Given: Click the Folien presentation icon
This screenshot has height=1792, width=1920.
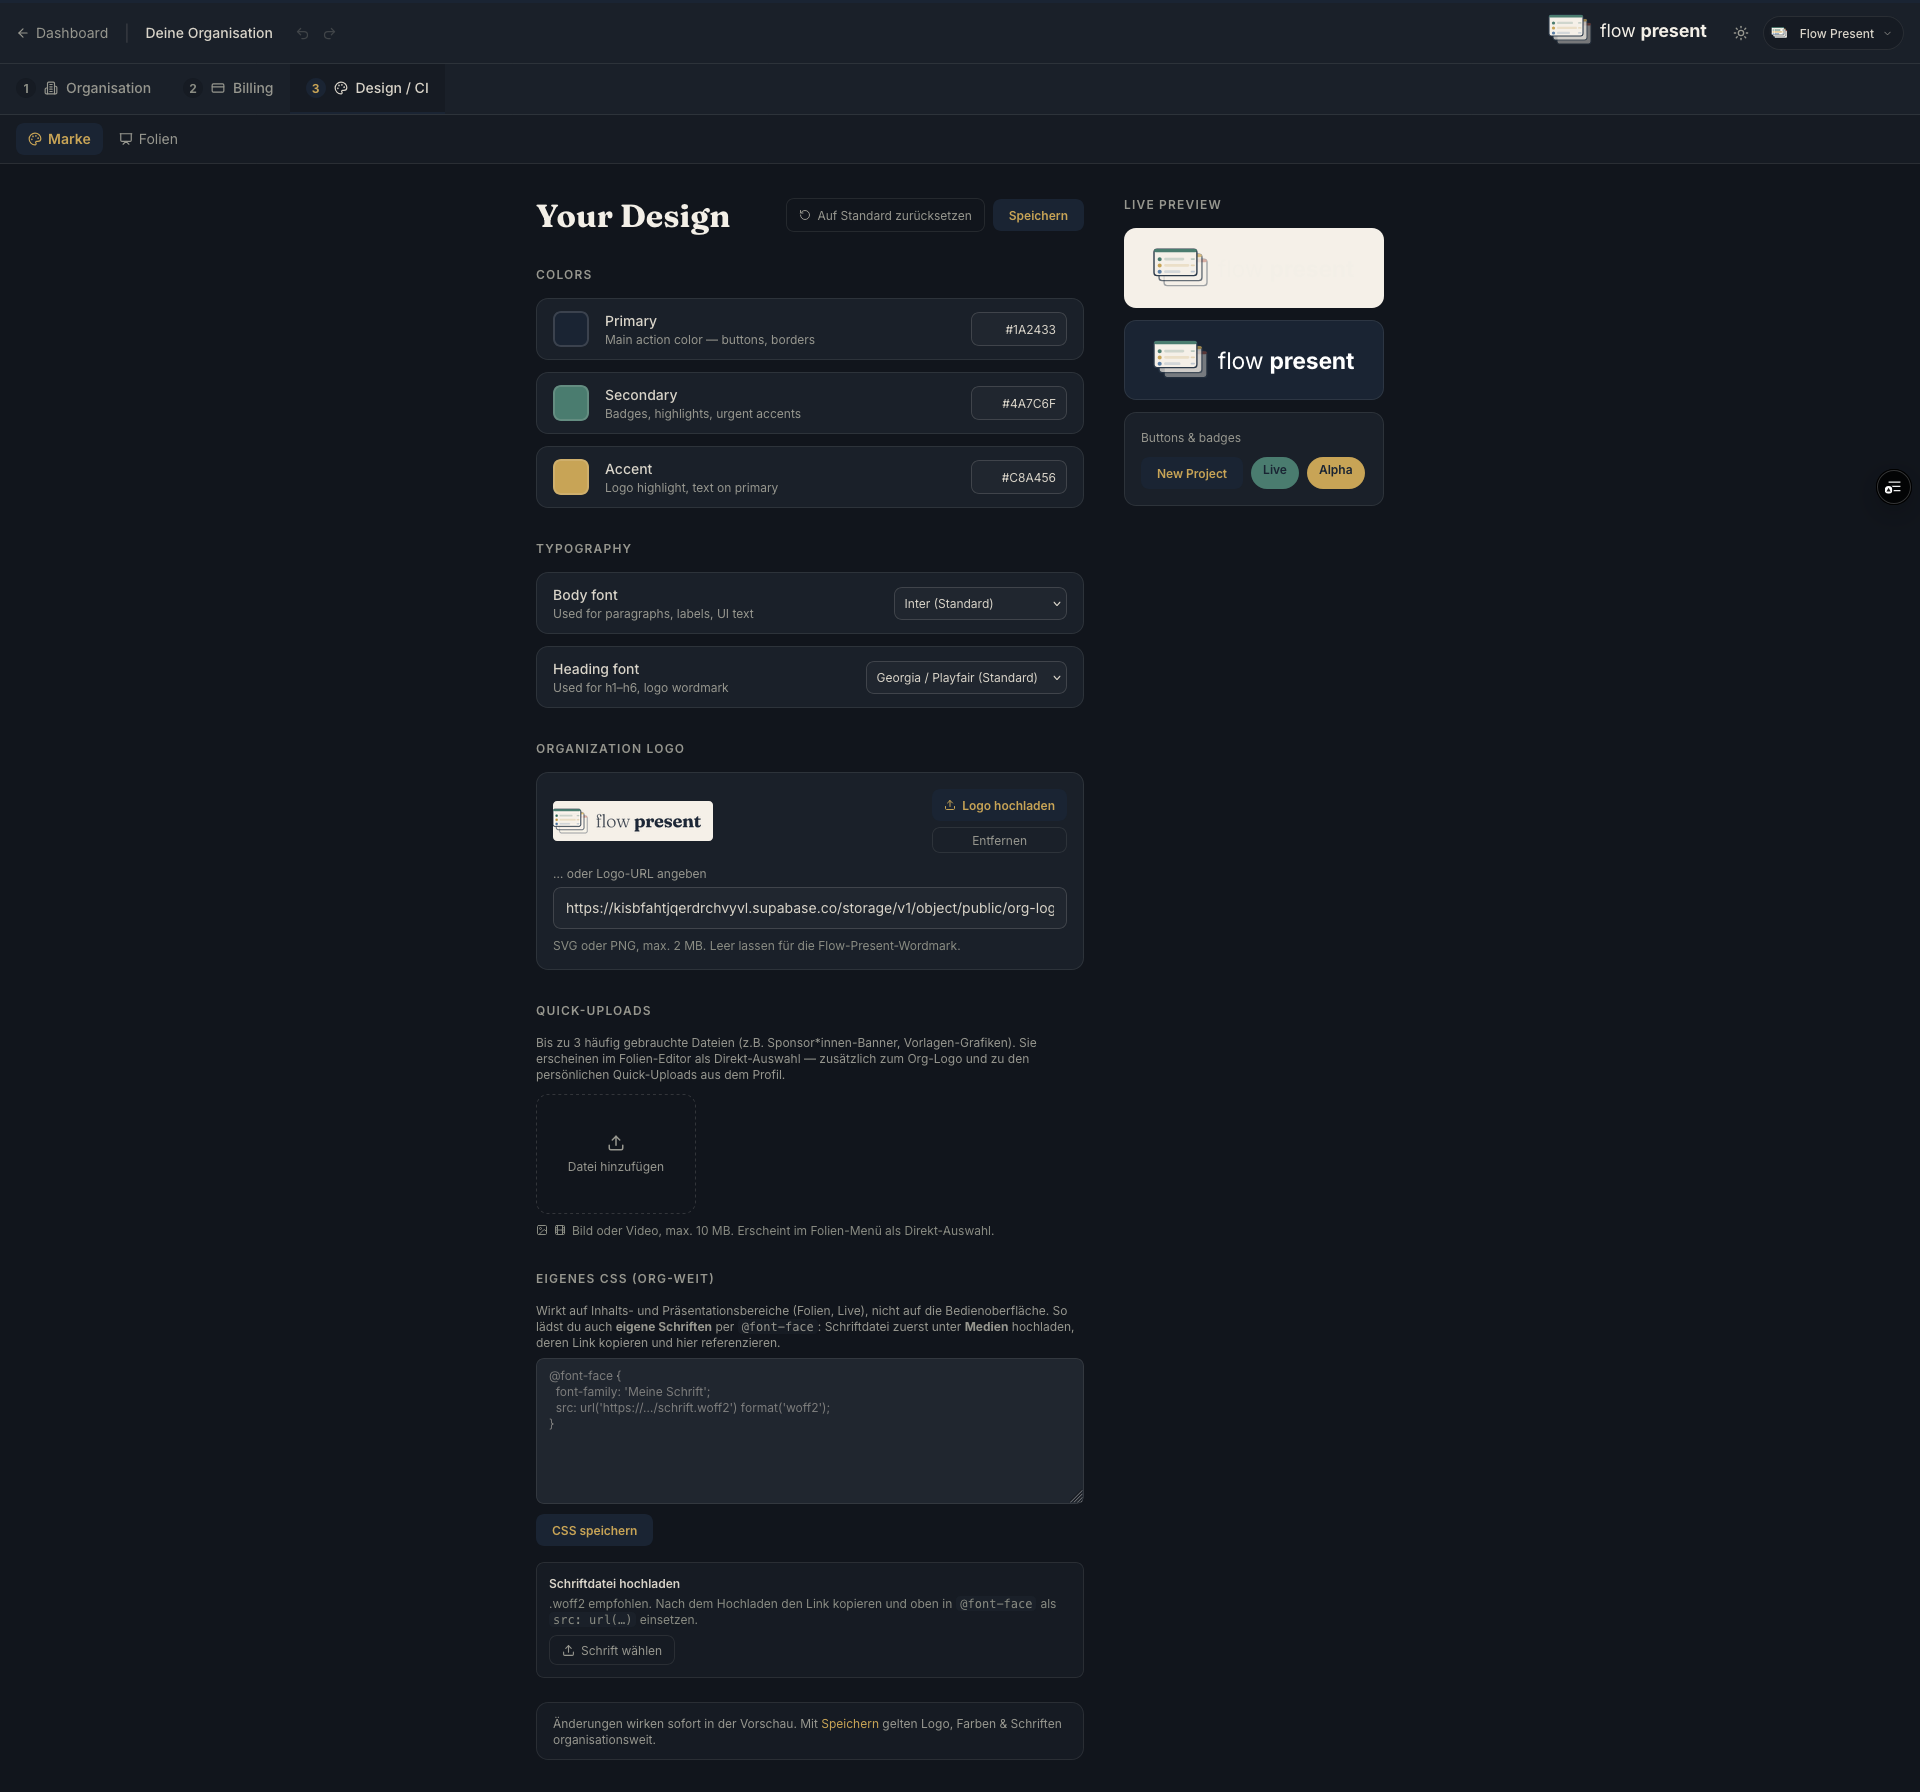Looking at the screenshot, I should tap(126, 139).
